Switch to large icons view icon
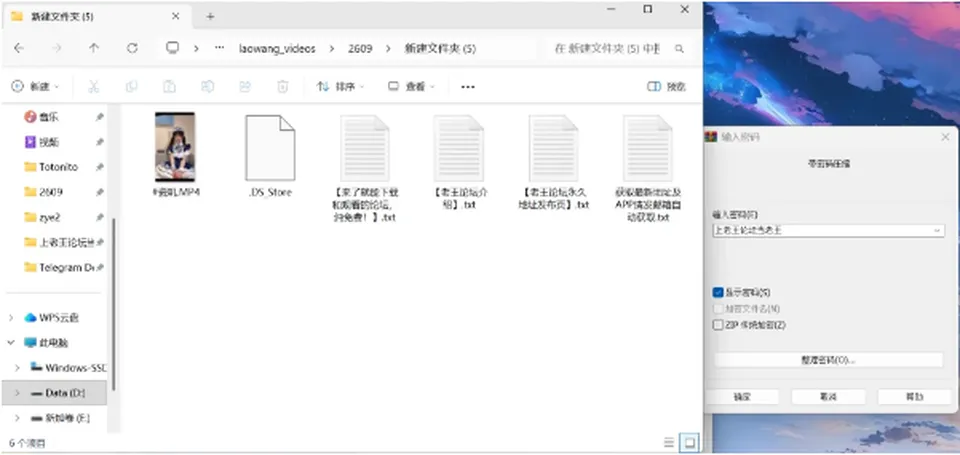Viewport: 960px width, 455px height. pyautogui.click(x=689, y=442)
